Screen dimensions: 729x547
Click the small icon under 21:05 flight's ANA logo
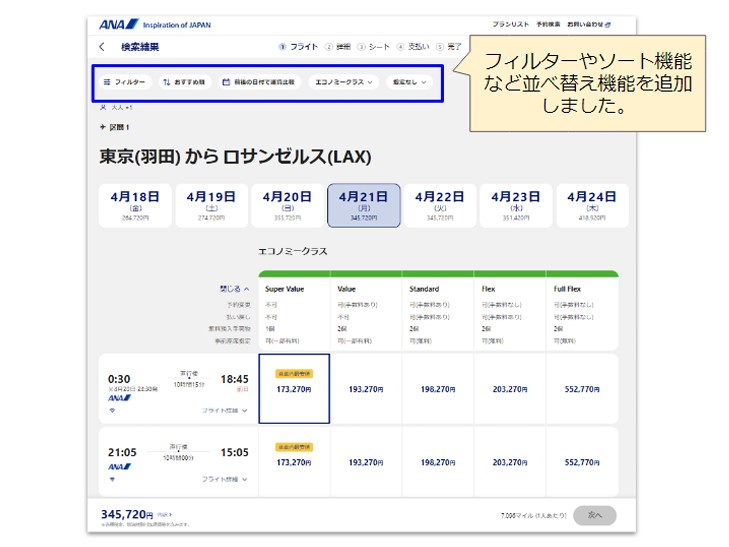(112, 479)
